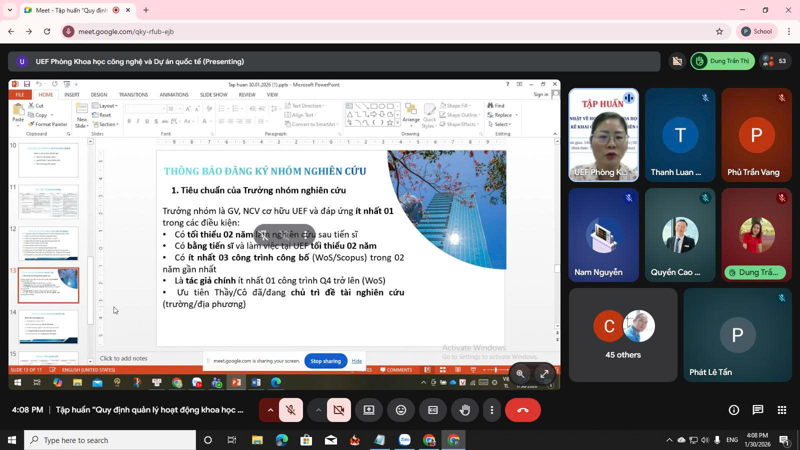
Task: Open people list showing 53 participants
Action: 774,61
